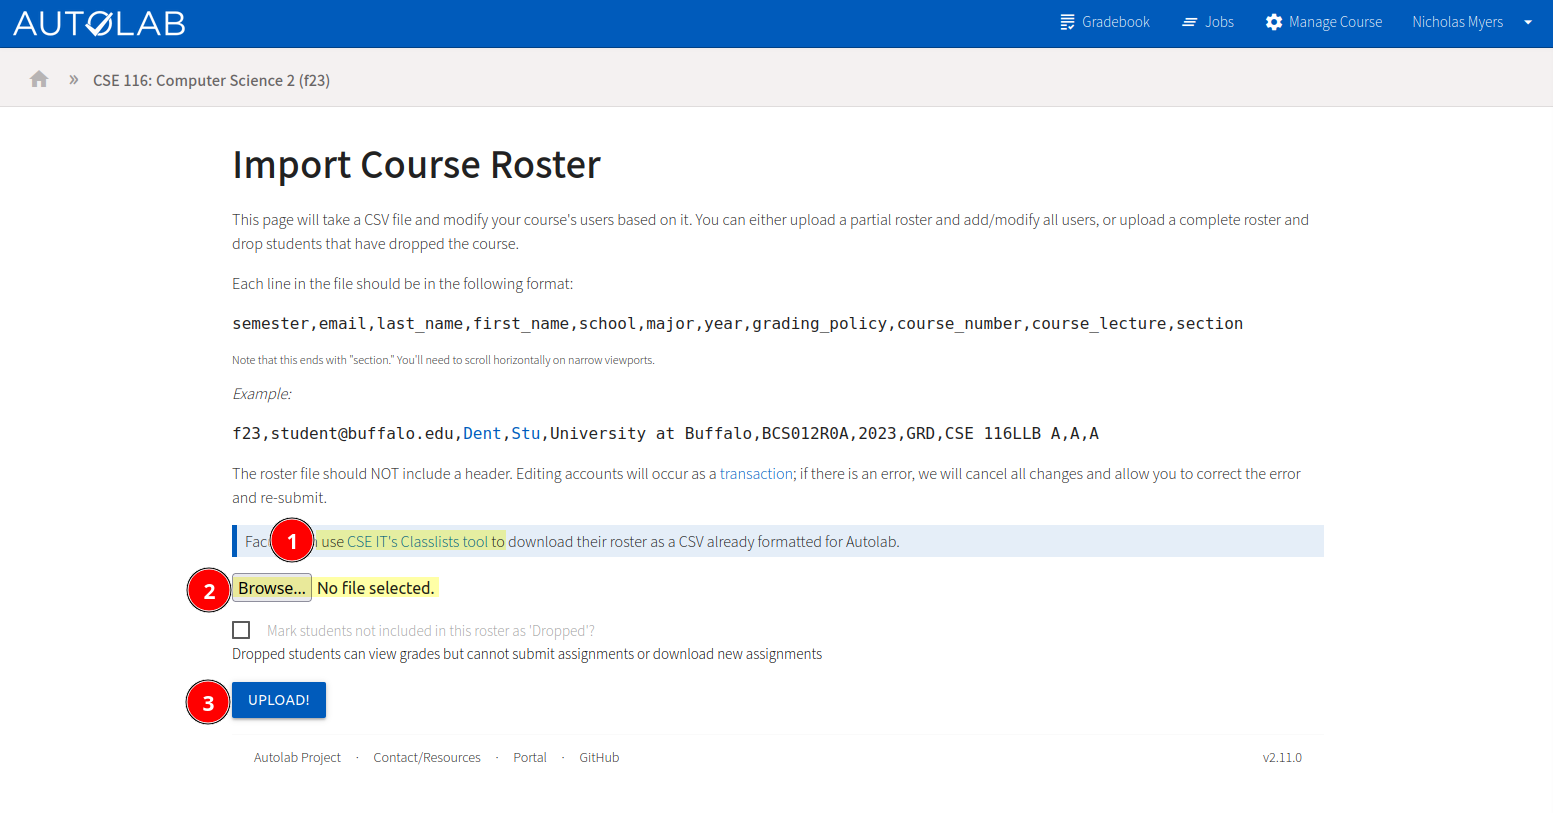1553x813 pixels.
Task: Click the note about ending with "section."
Action: click(443, 360)
